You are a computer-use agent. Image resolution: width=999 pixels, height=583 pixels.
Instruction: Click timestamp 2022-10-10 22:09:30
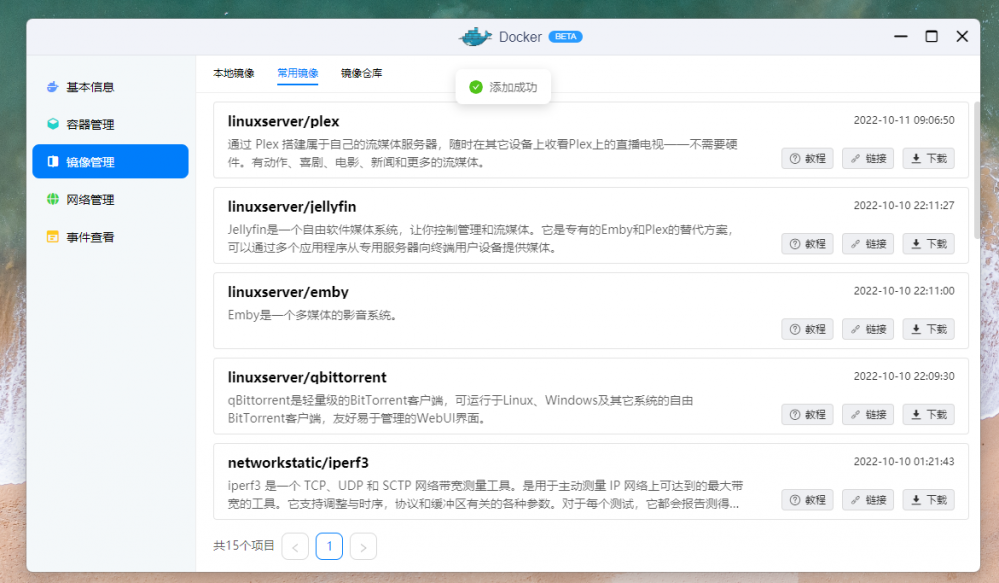tap(904, 377)
